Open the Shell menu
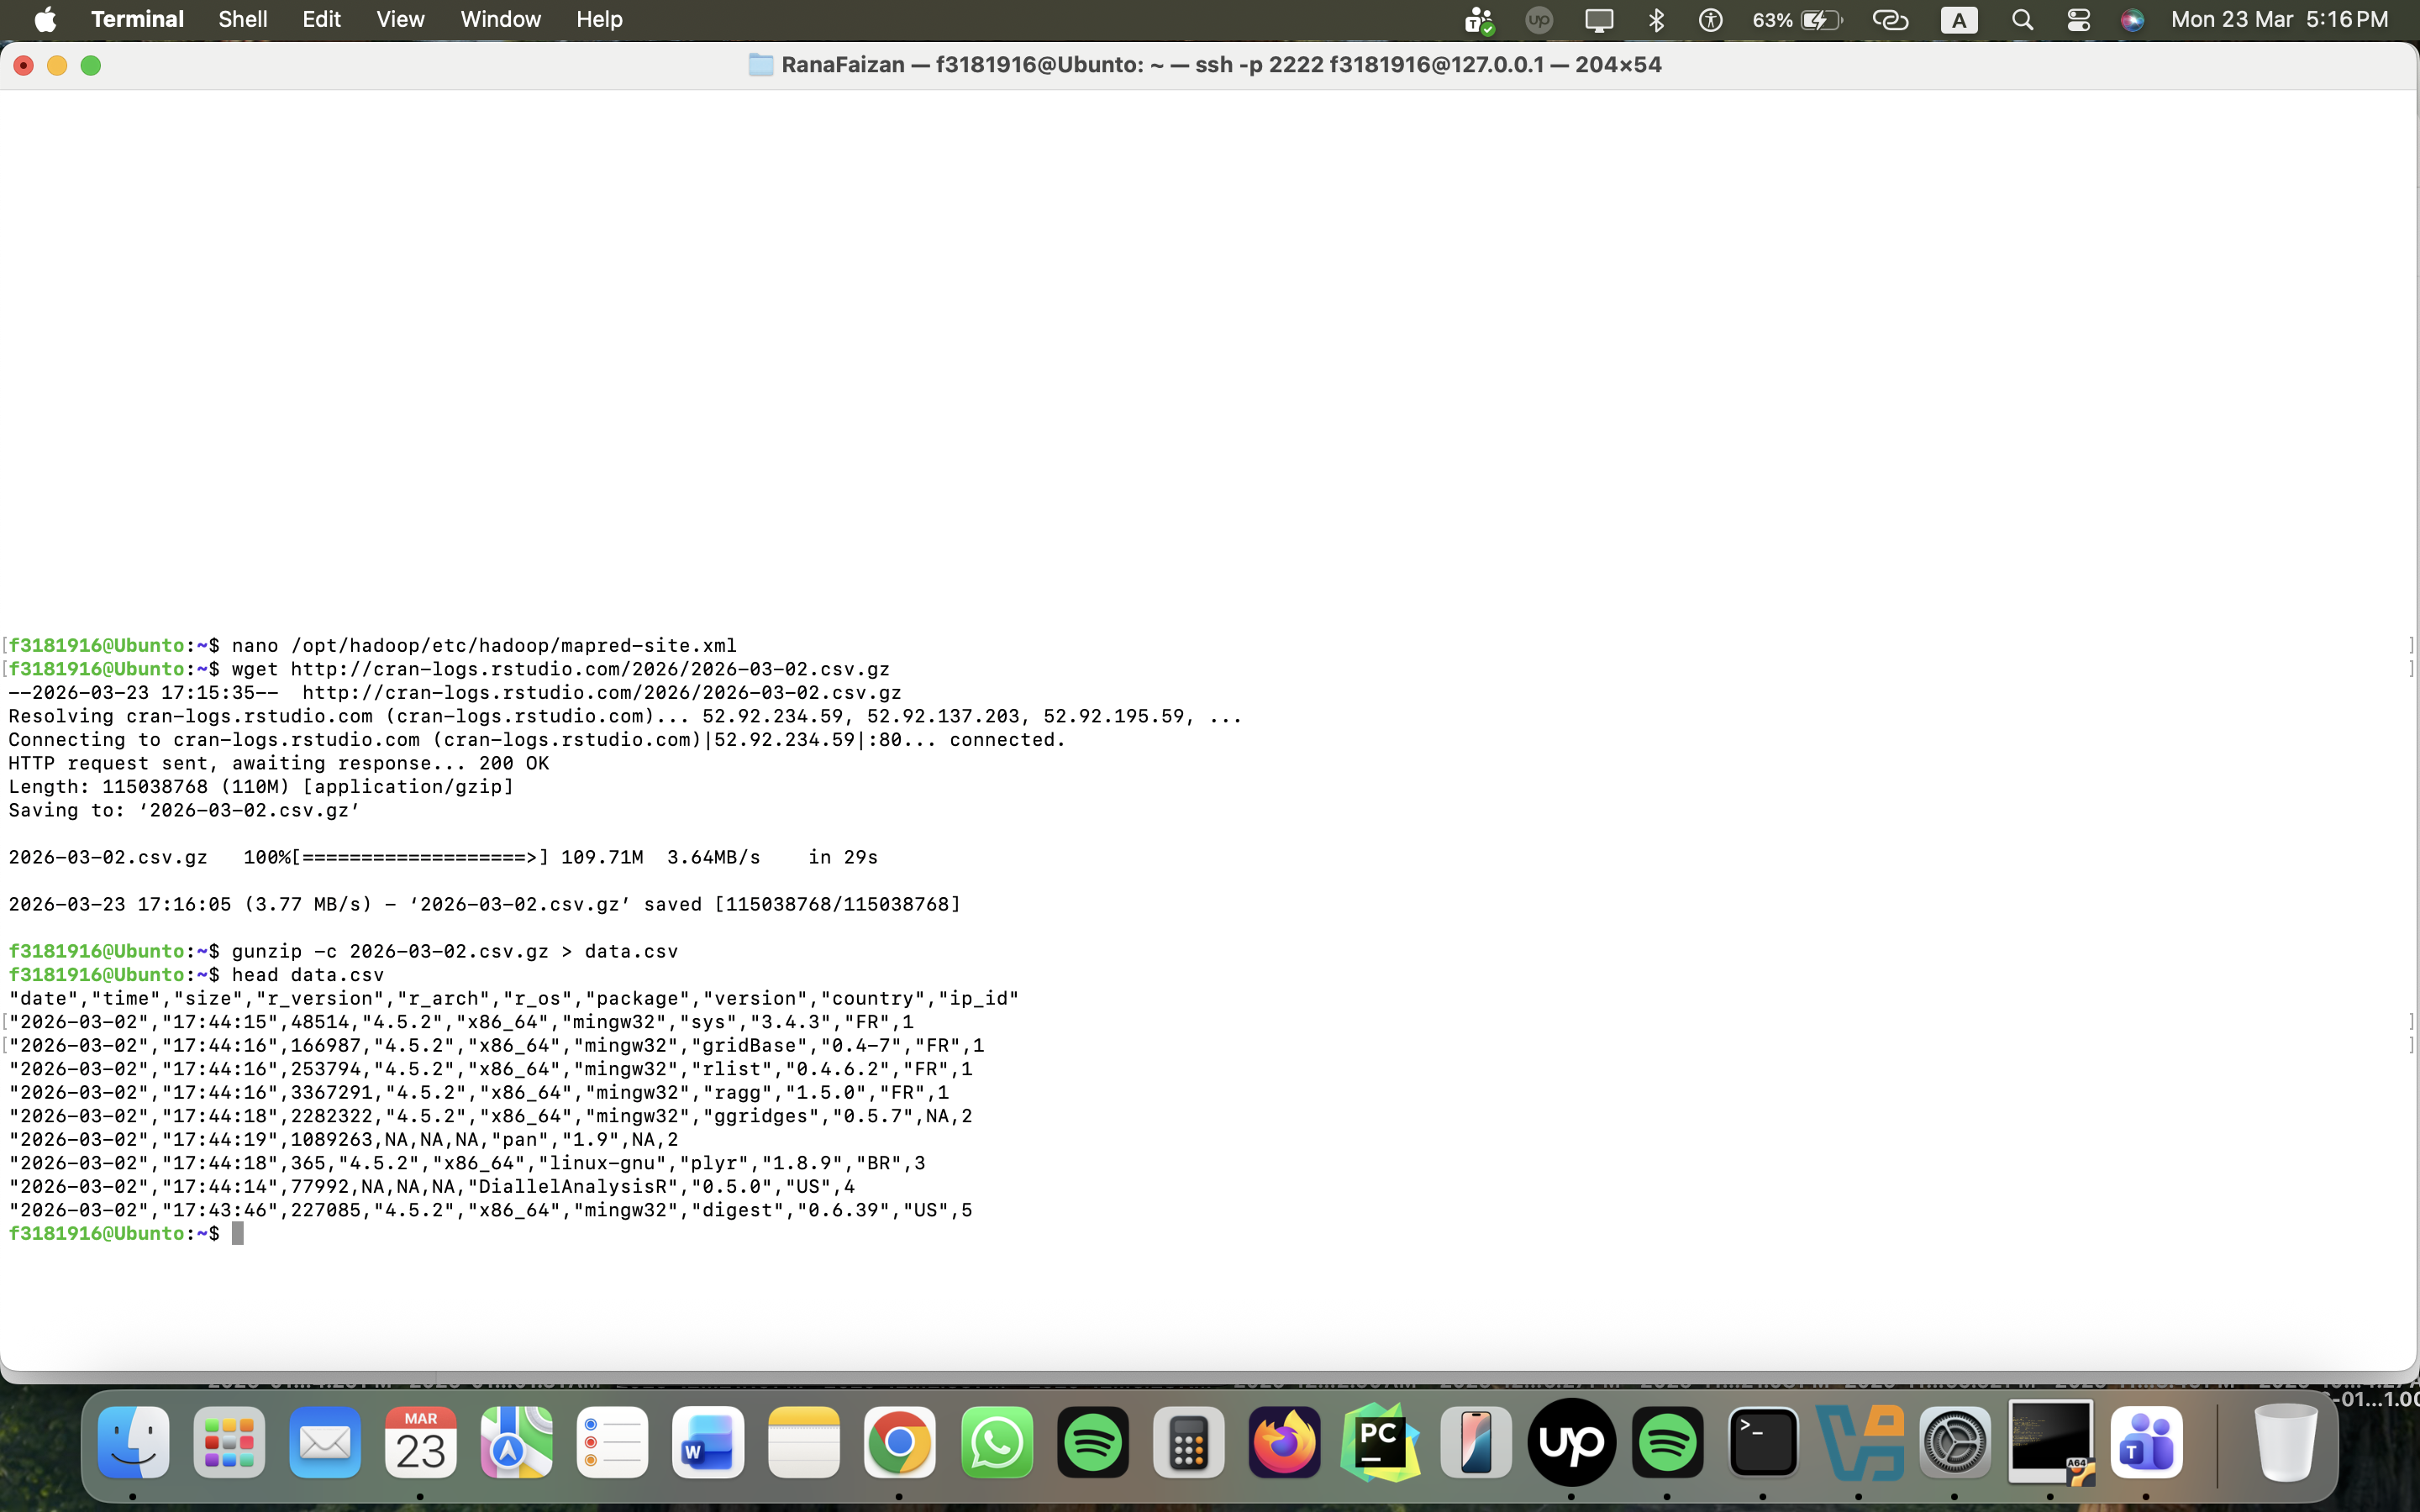The height and width of the screenshot is (1512, 2420). point(242,19)
